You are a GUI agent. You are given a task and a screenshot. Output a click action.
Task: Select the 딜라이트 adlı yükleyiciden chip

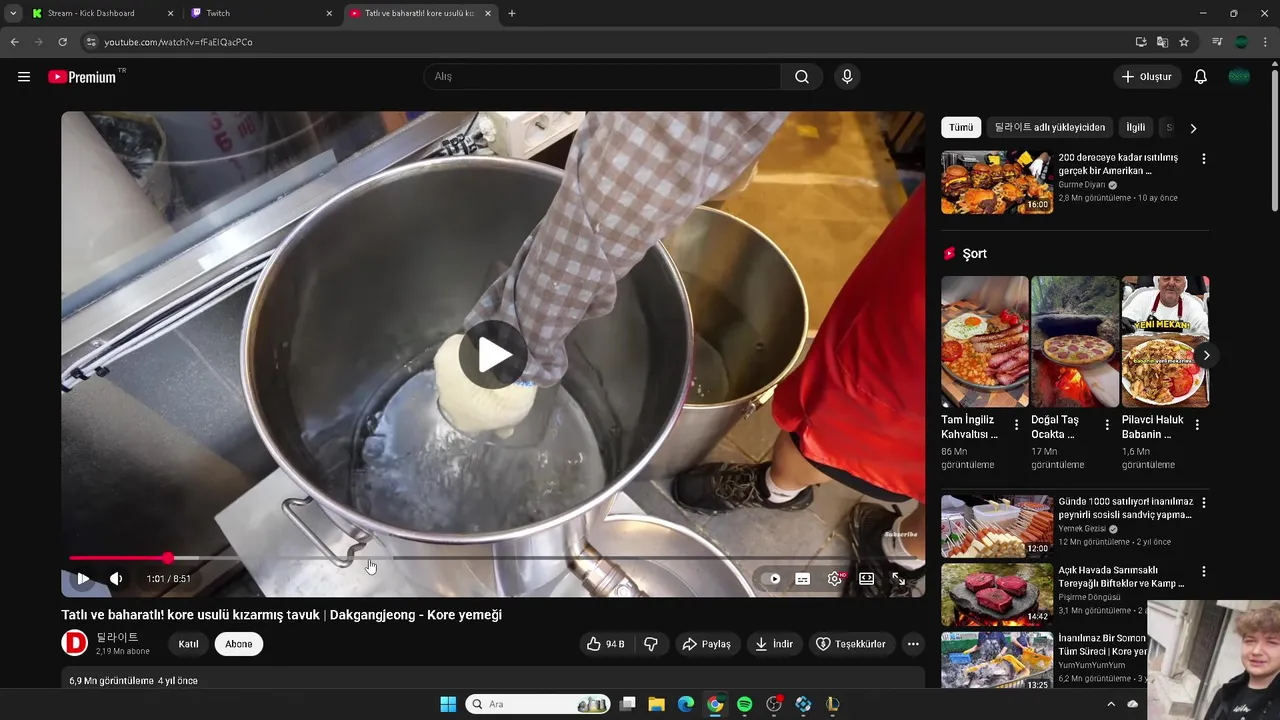(1050, 128)
